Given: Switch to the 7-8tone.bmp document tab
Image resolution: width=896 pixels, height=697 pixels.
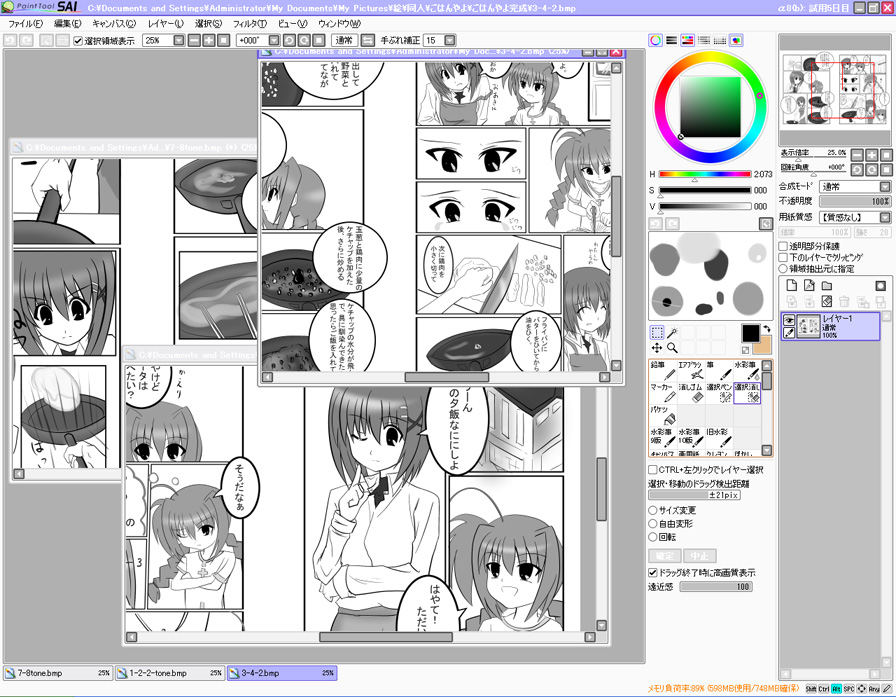Looking at the screenshot, I should click(57, 673).
